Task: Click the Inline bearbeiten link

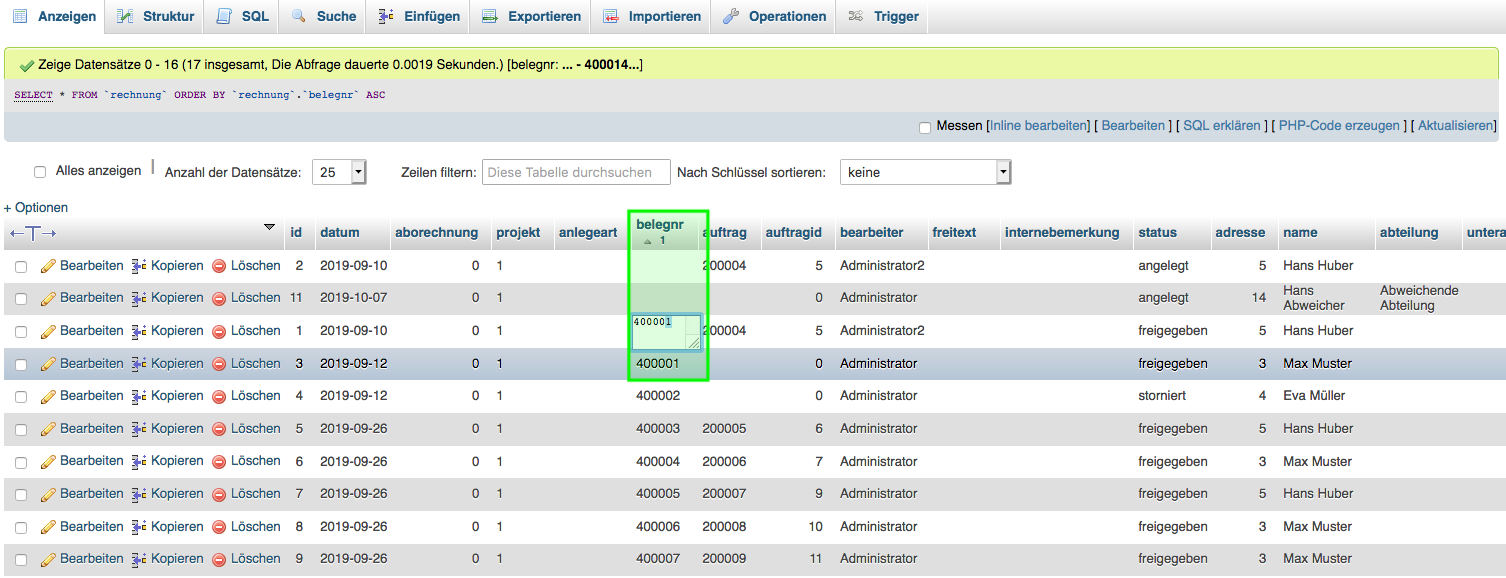Action: click(1038, 126)
